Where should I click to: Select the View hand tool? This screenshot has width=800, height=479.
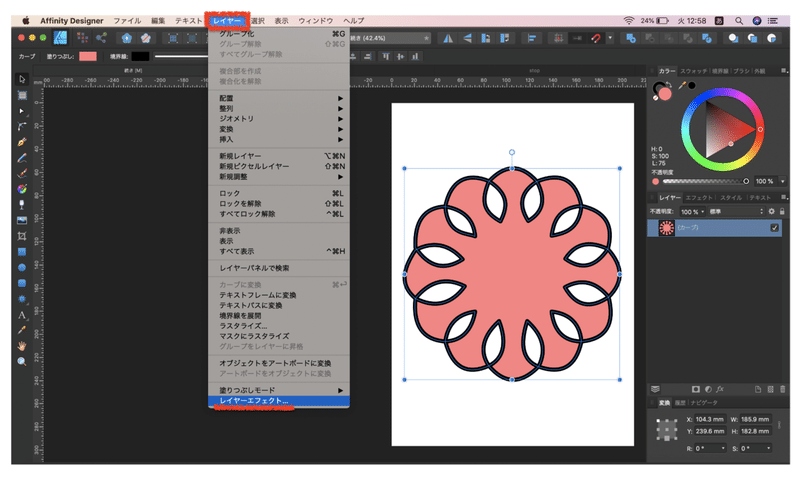pyautogui.click(x=21, y=346)
